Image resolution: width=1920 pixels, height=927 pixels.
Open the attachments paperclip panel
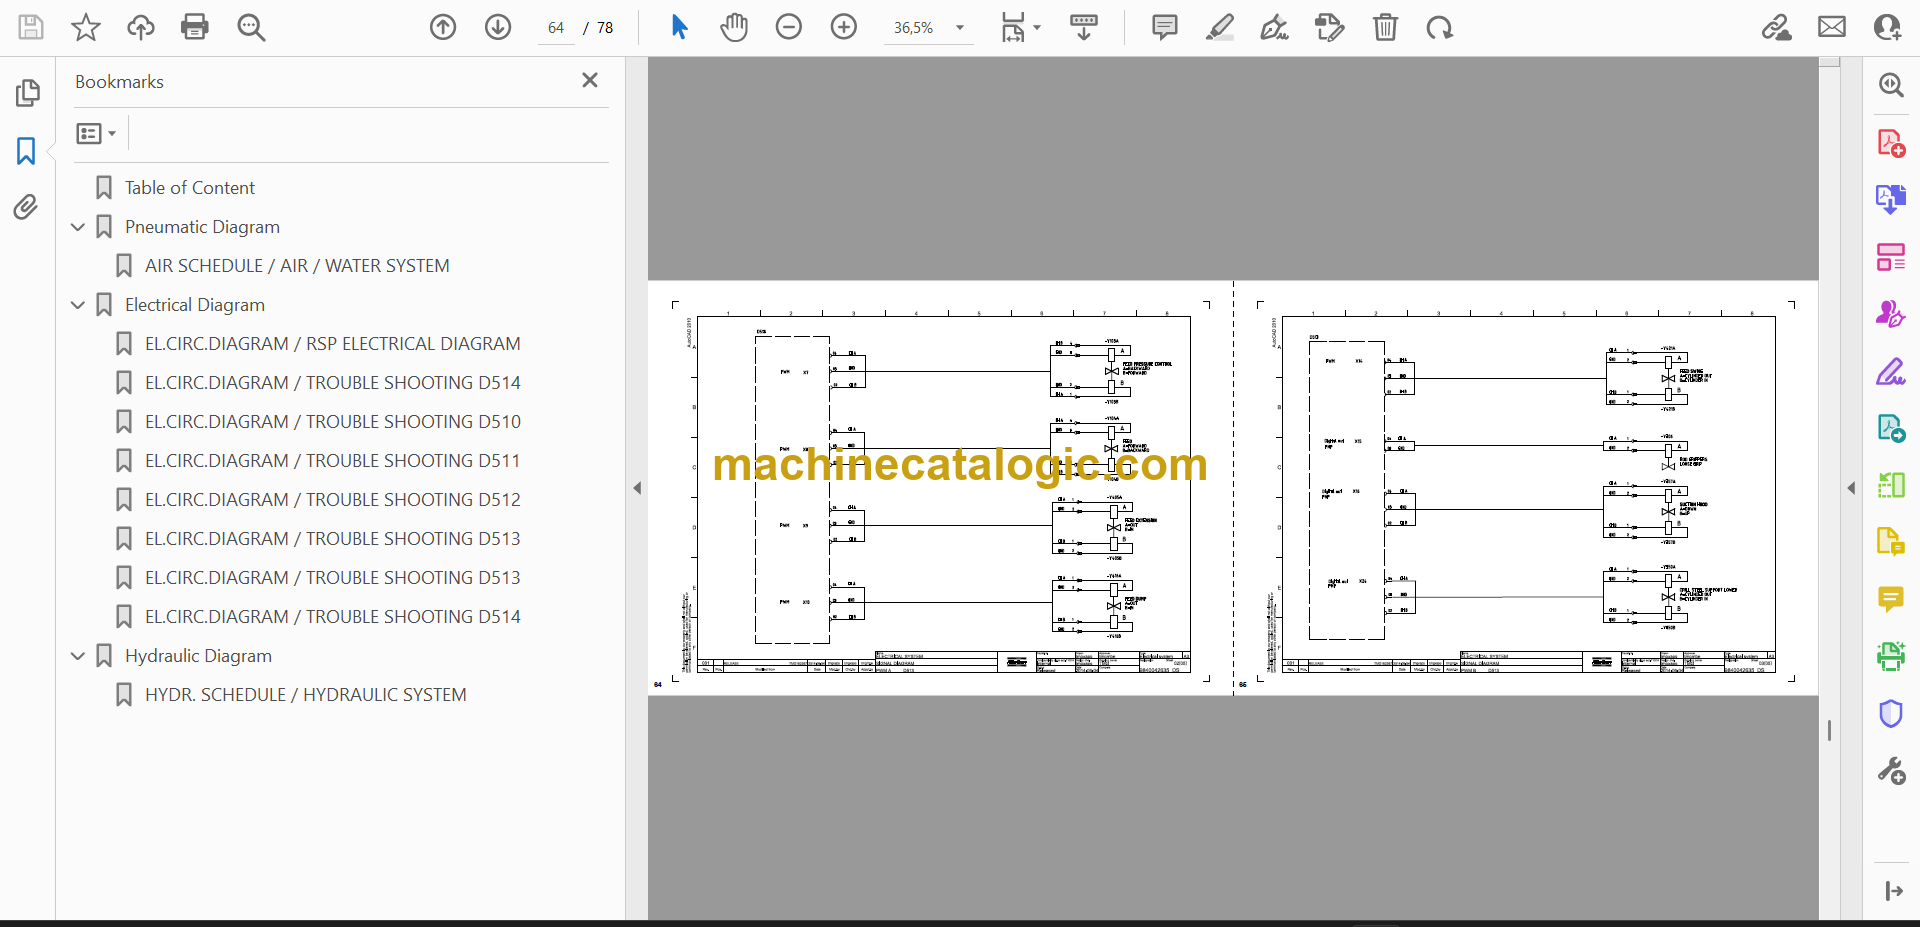point(26,207)
